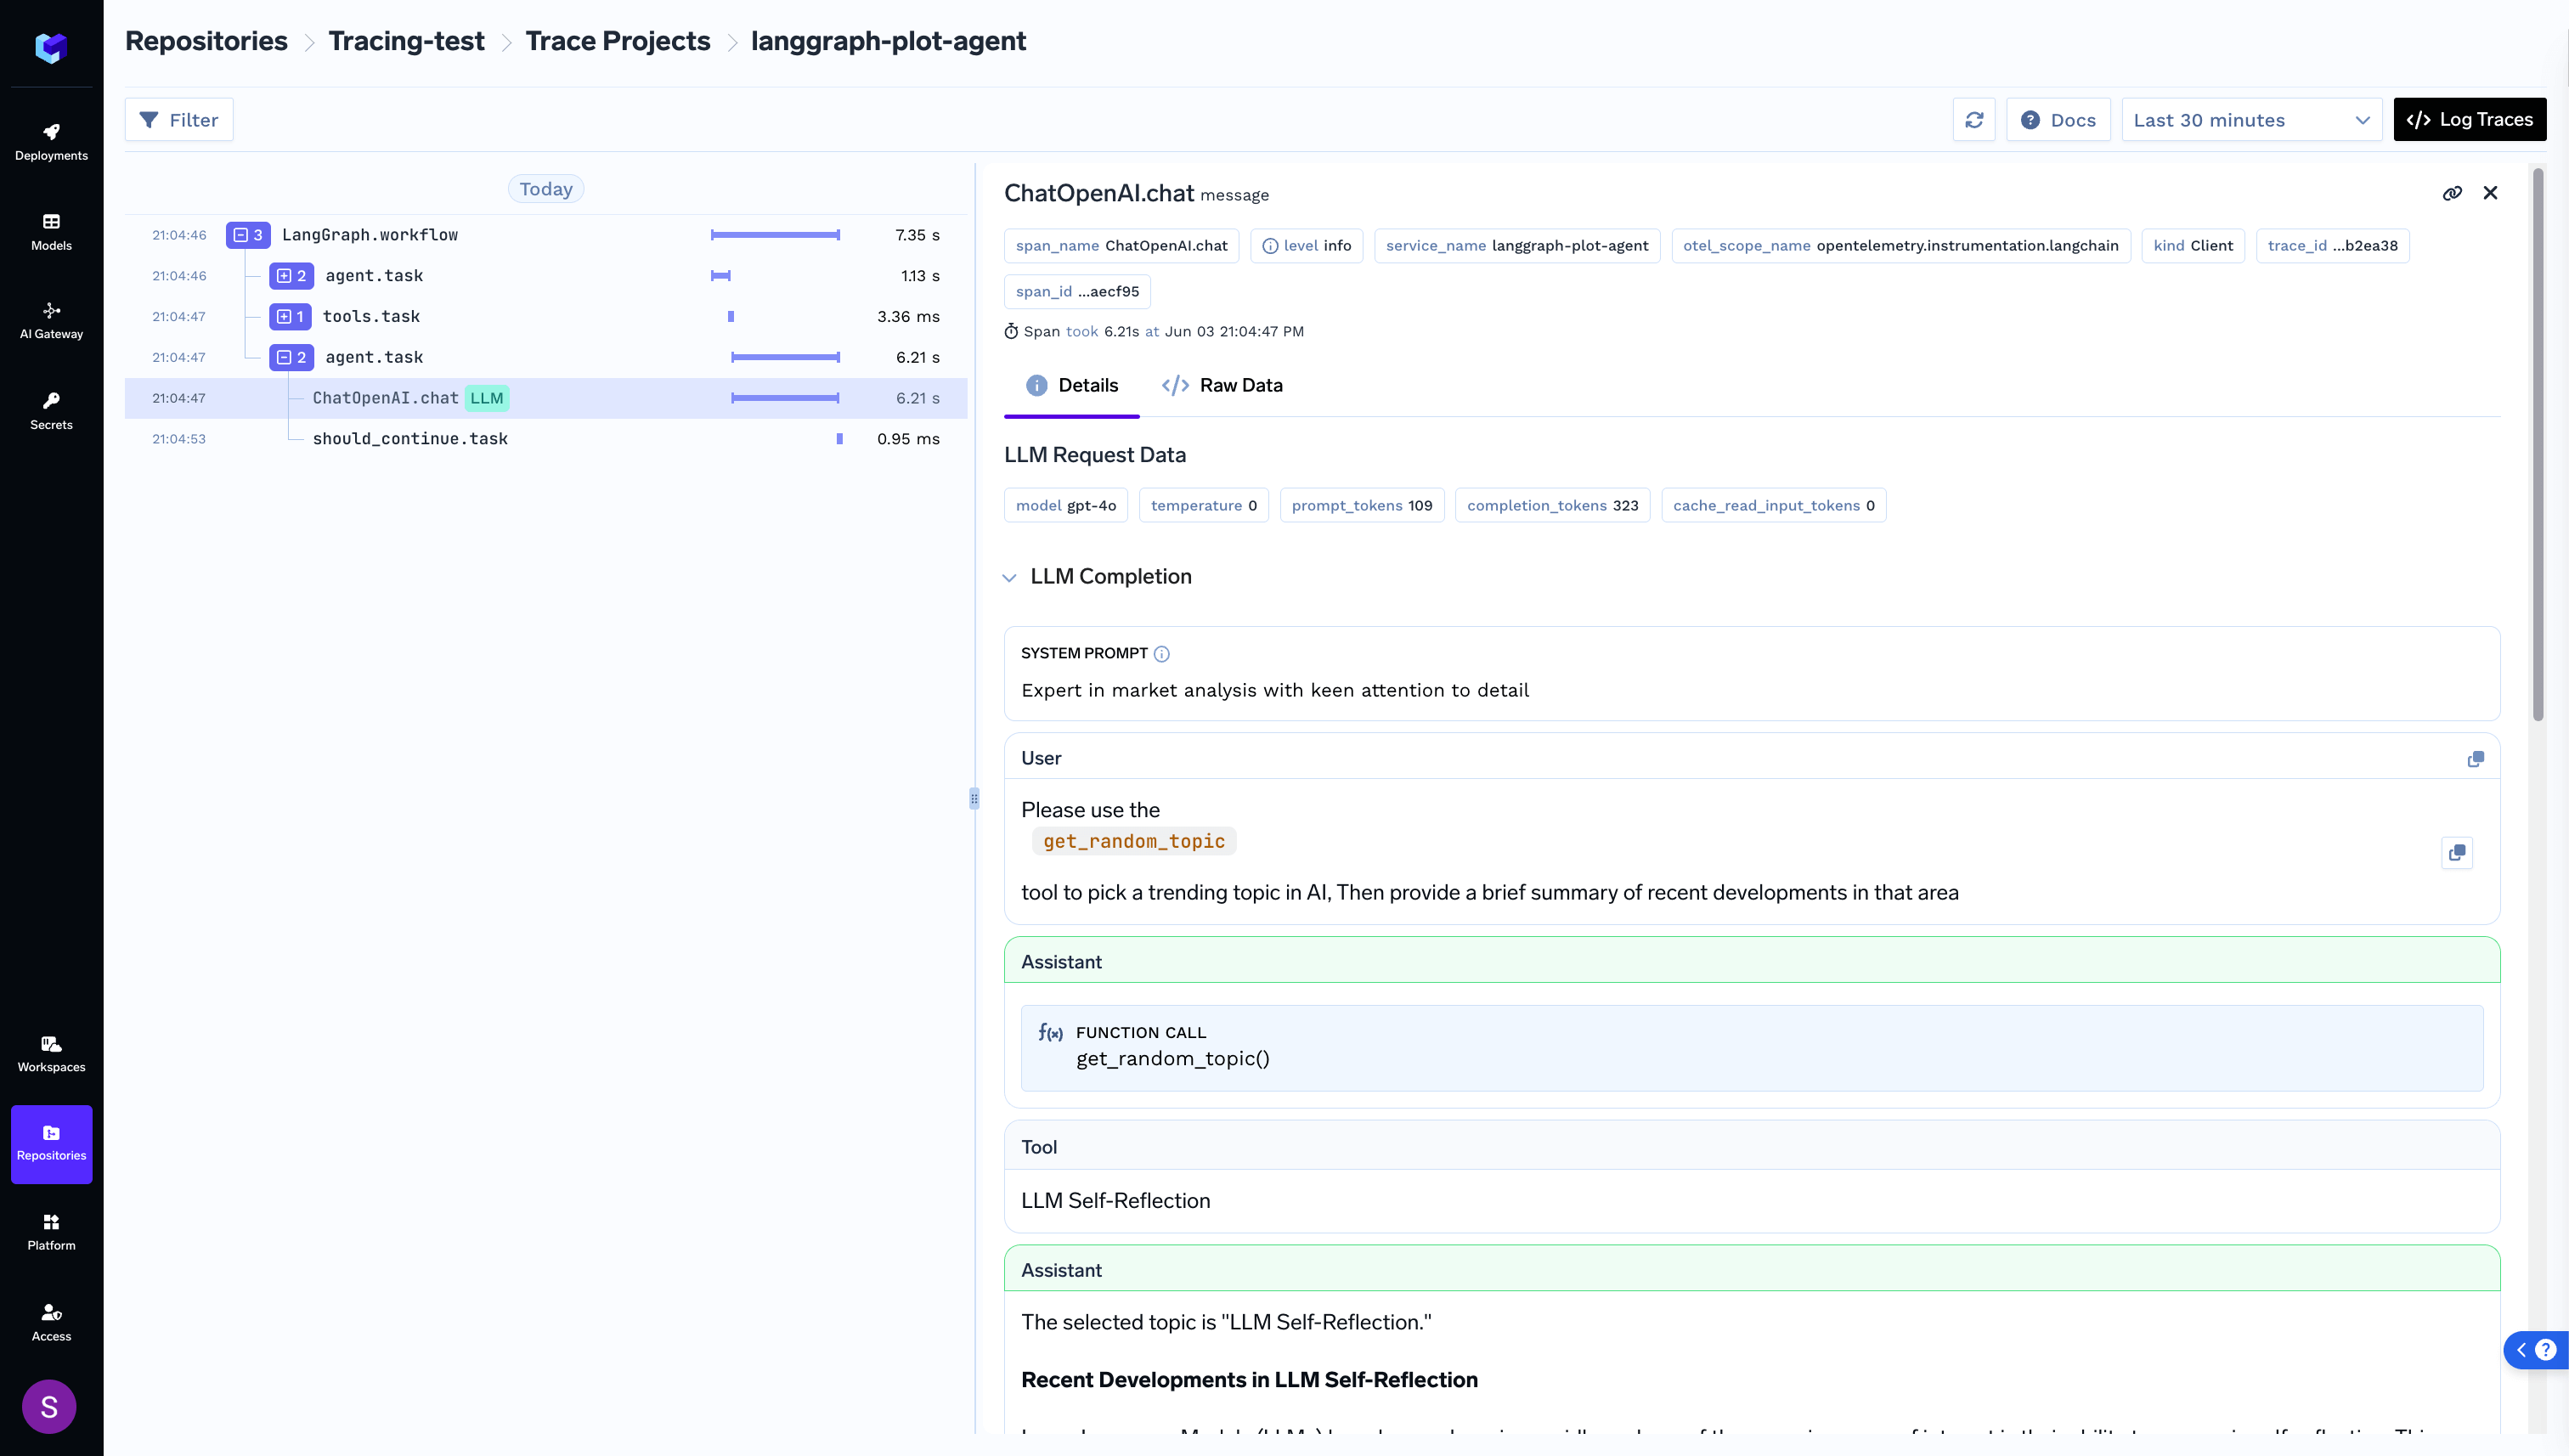Click the refresh traces icon
Viewport: 2569px width, 1456px height.
click(1974, 120)
